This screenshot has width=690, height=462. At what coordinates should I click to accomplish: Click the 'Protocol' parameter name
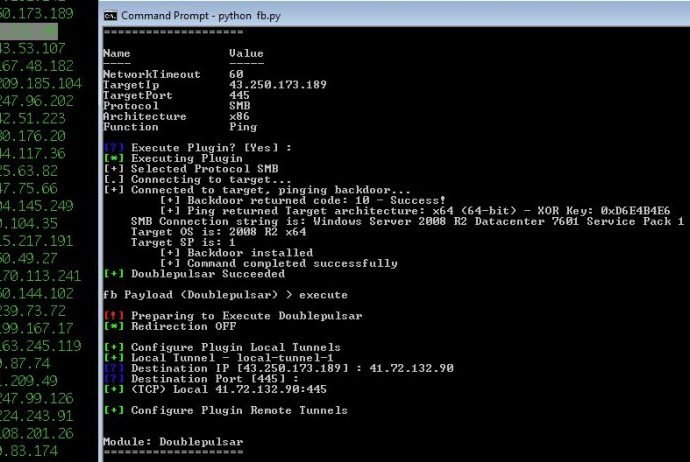click(x=131, y=106)
